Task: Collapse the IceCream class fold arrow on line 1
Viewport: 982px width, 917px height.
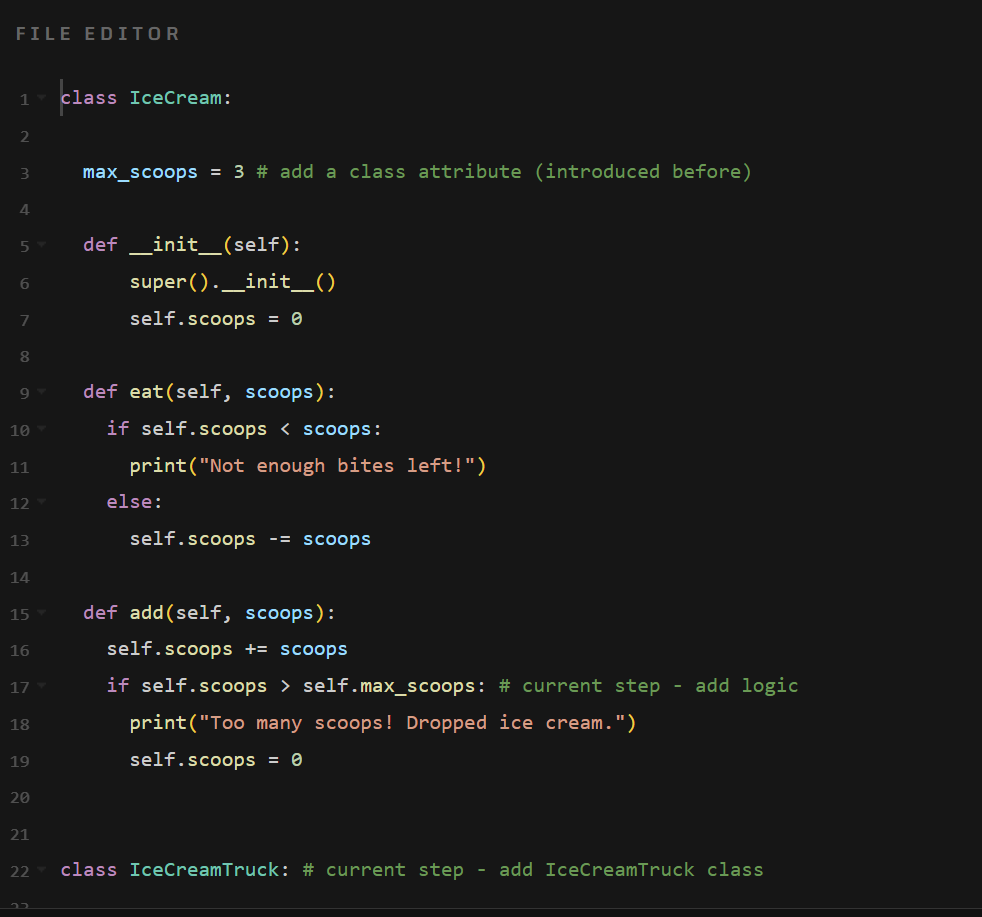Action: [42, 98]
